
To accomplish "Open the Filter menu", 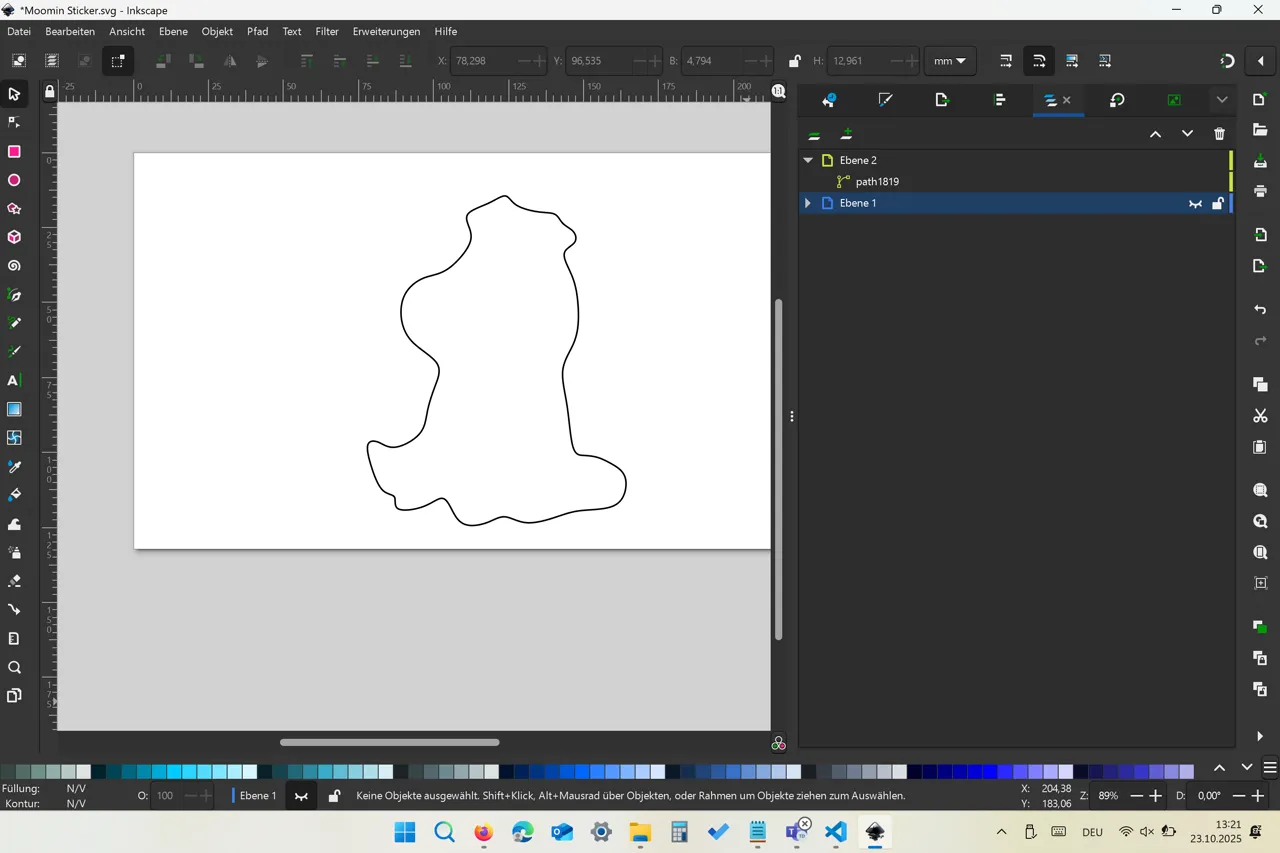I will click(327, 31).
